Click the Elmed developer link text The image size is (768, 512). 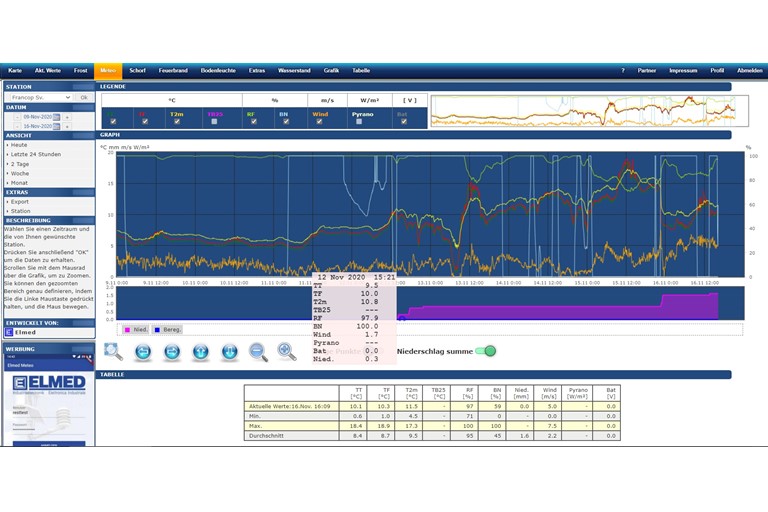tap(25, 332)
